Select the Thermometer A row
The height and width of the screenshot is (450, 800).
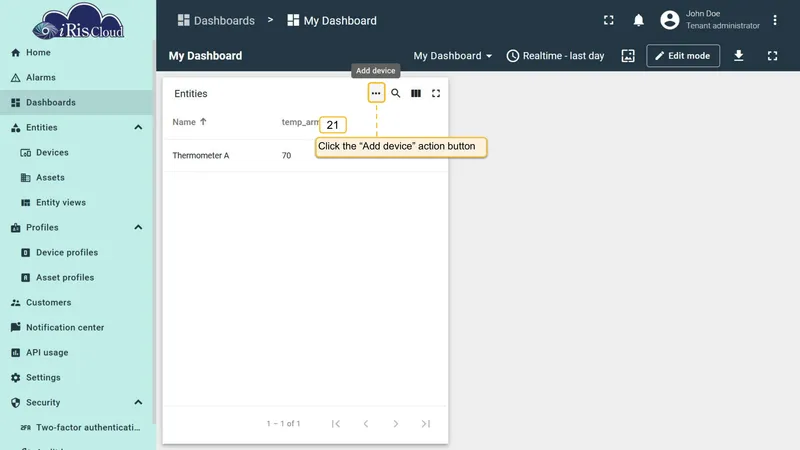click(306, 156)
